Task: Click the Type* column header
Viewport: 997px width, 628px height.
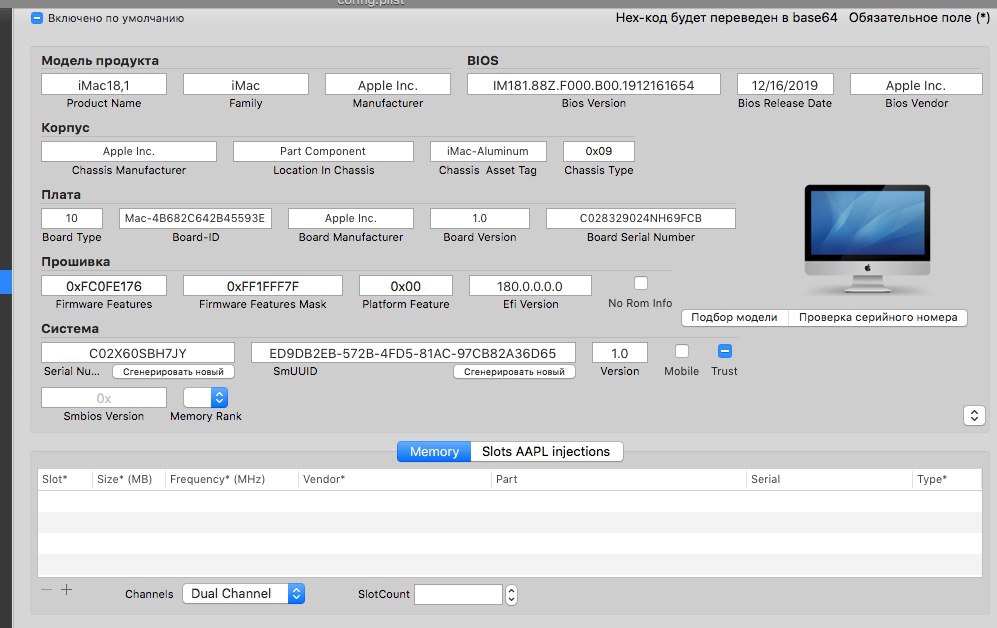Action: pos(947,479)
